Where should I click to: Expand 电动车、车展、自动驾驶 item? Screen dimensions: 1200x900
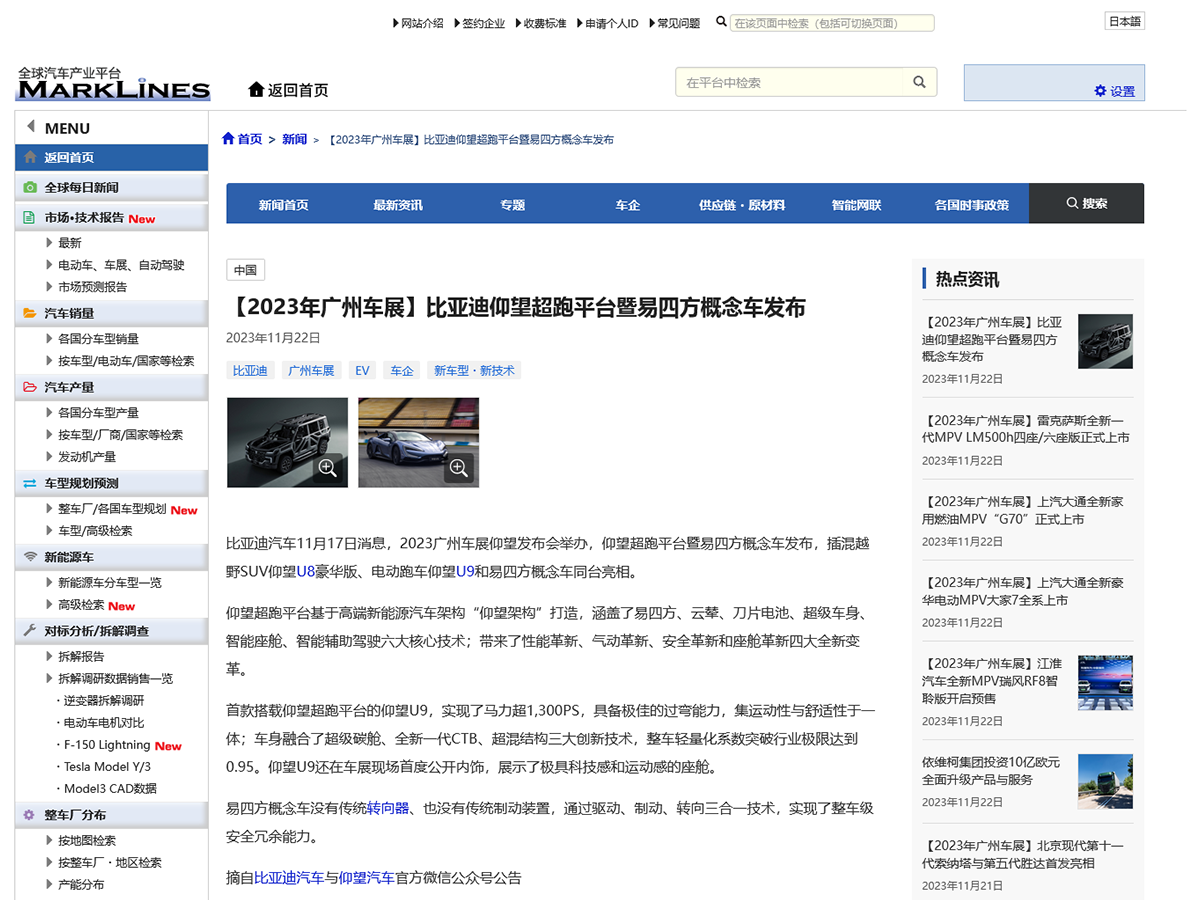(115, 265)
